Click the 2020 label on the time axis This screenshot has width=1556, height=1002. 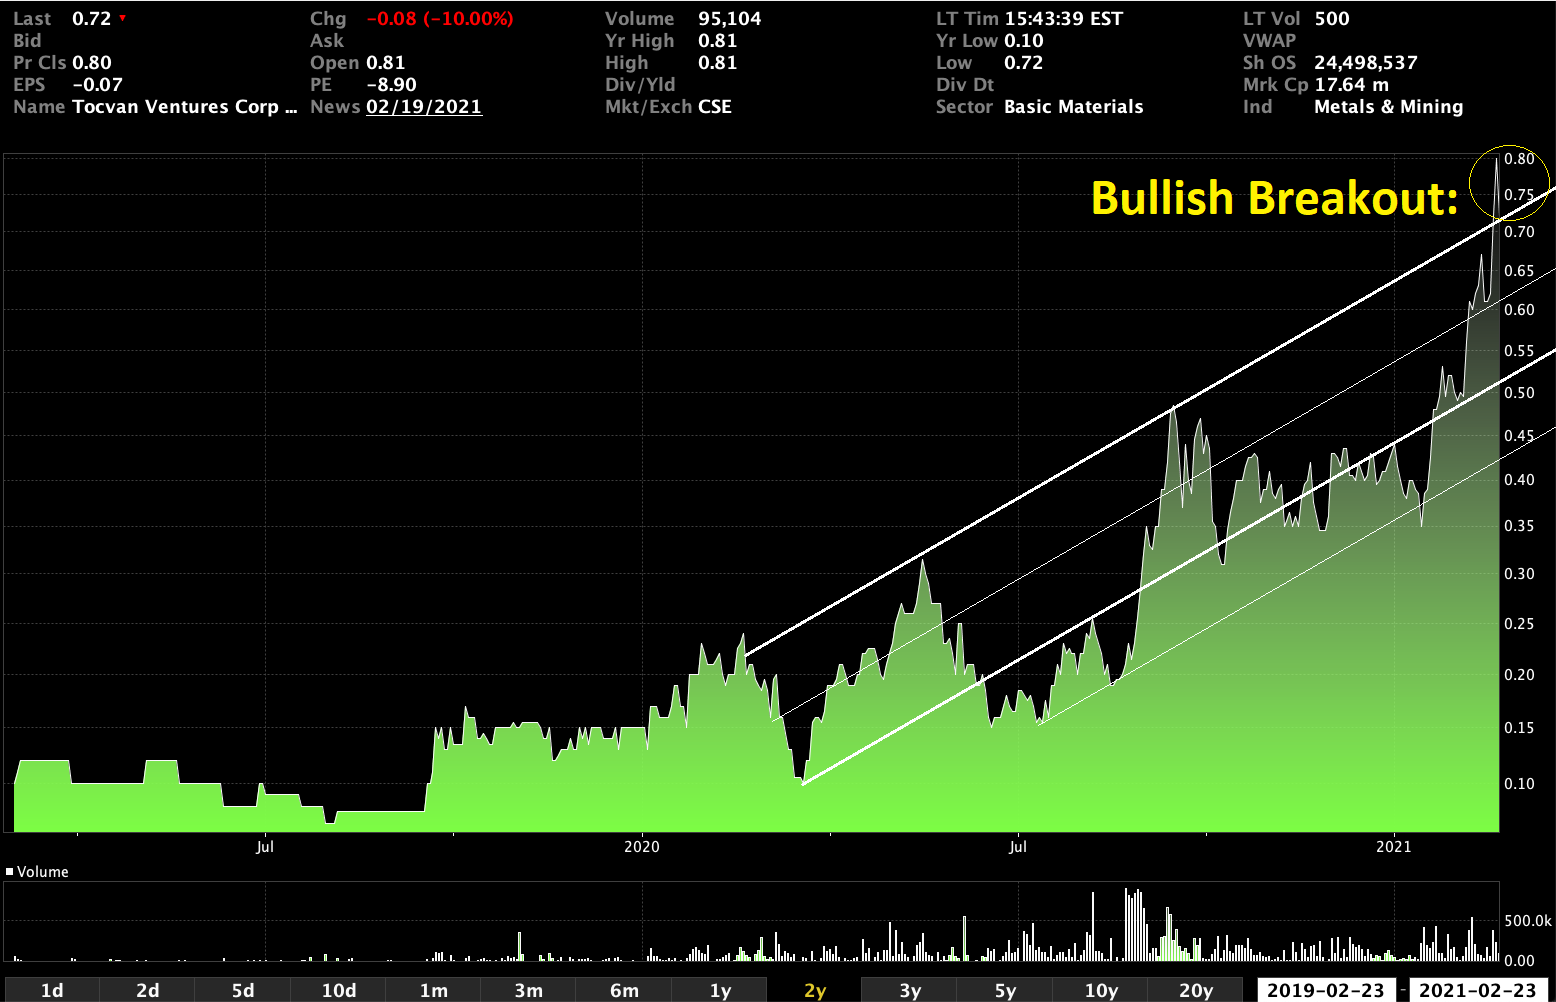[x=642, y=847]
